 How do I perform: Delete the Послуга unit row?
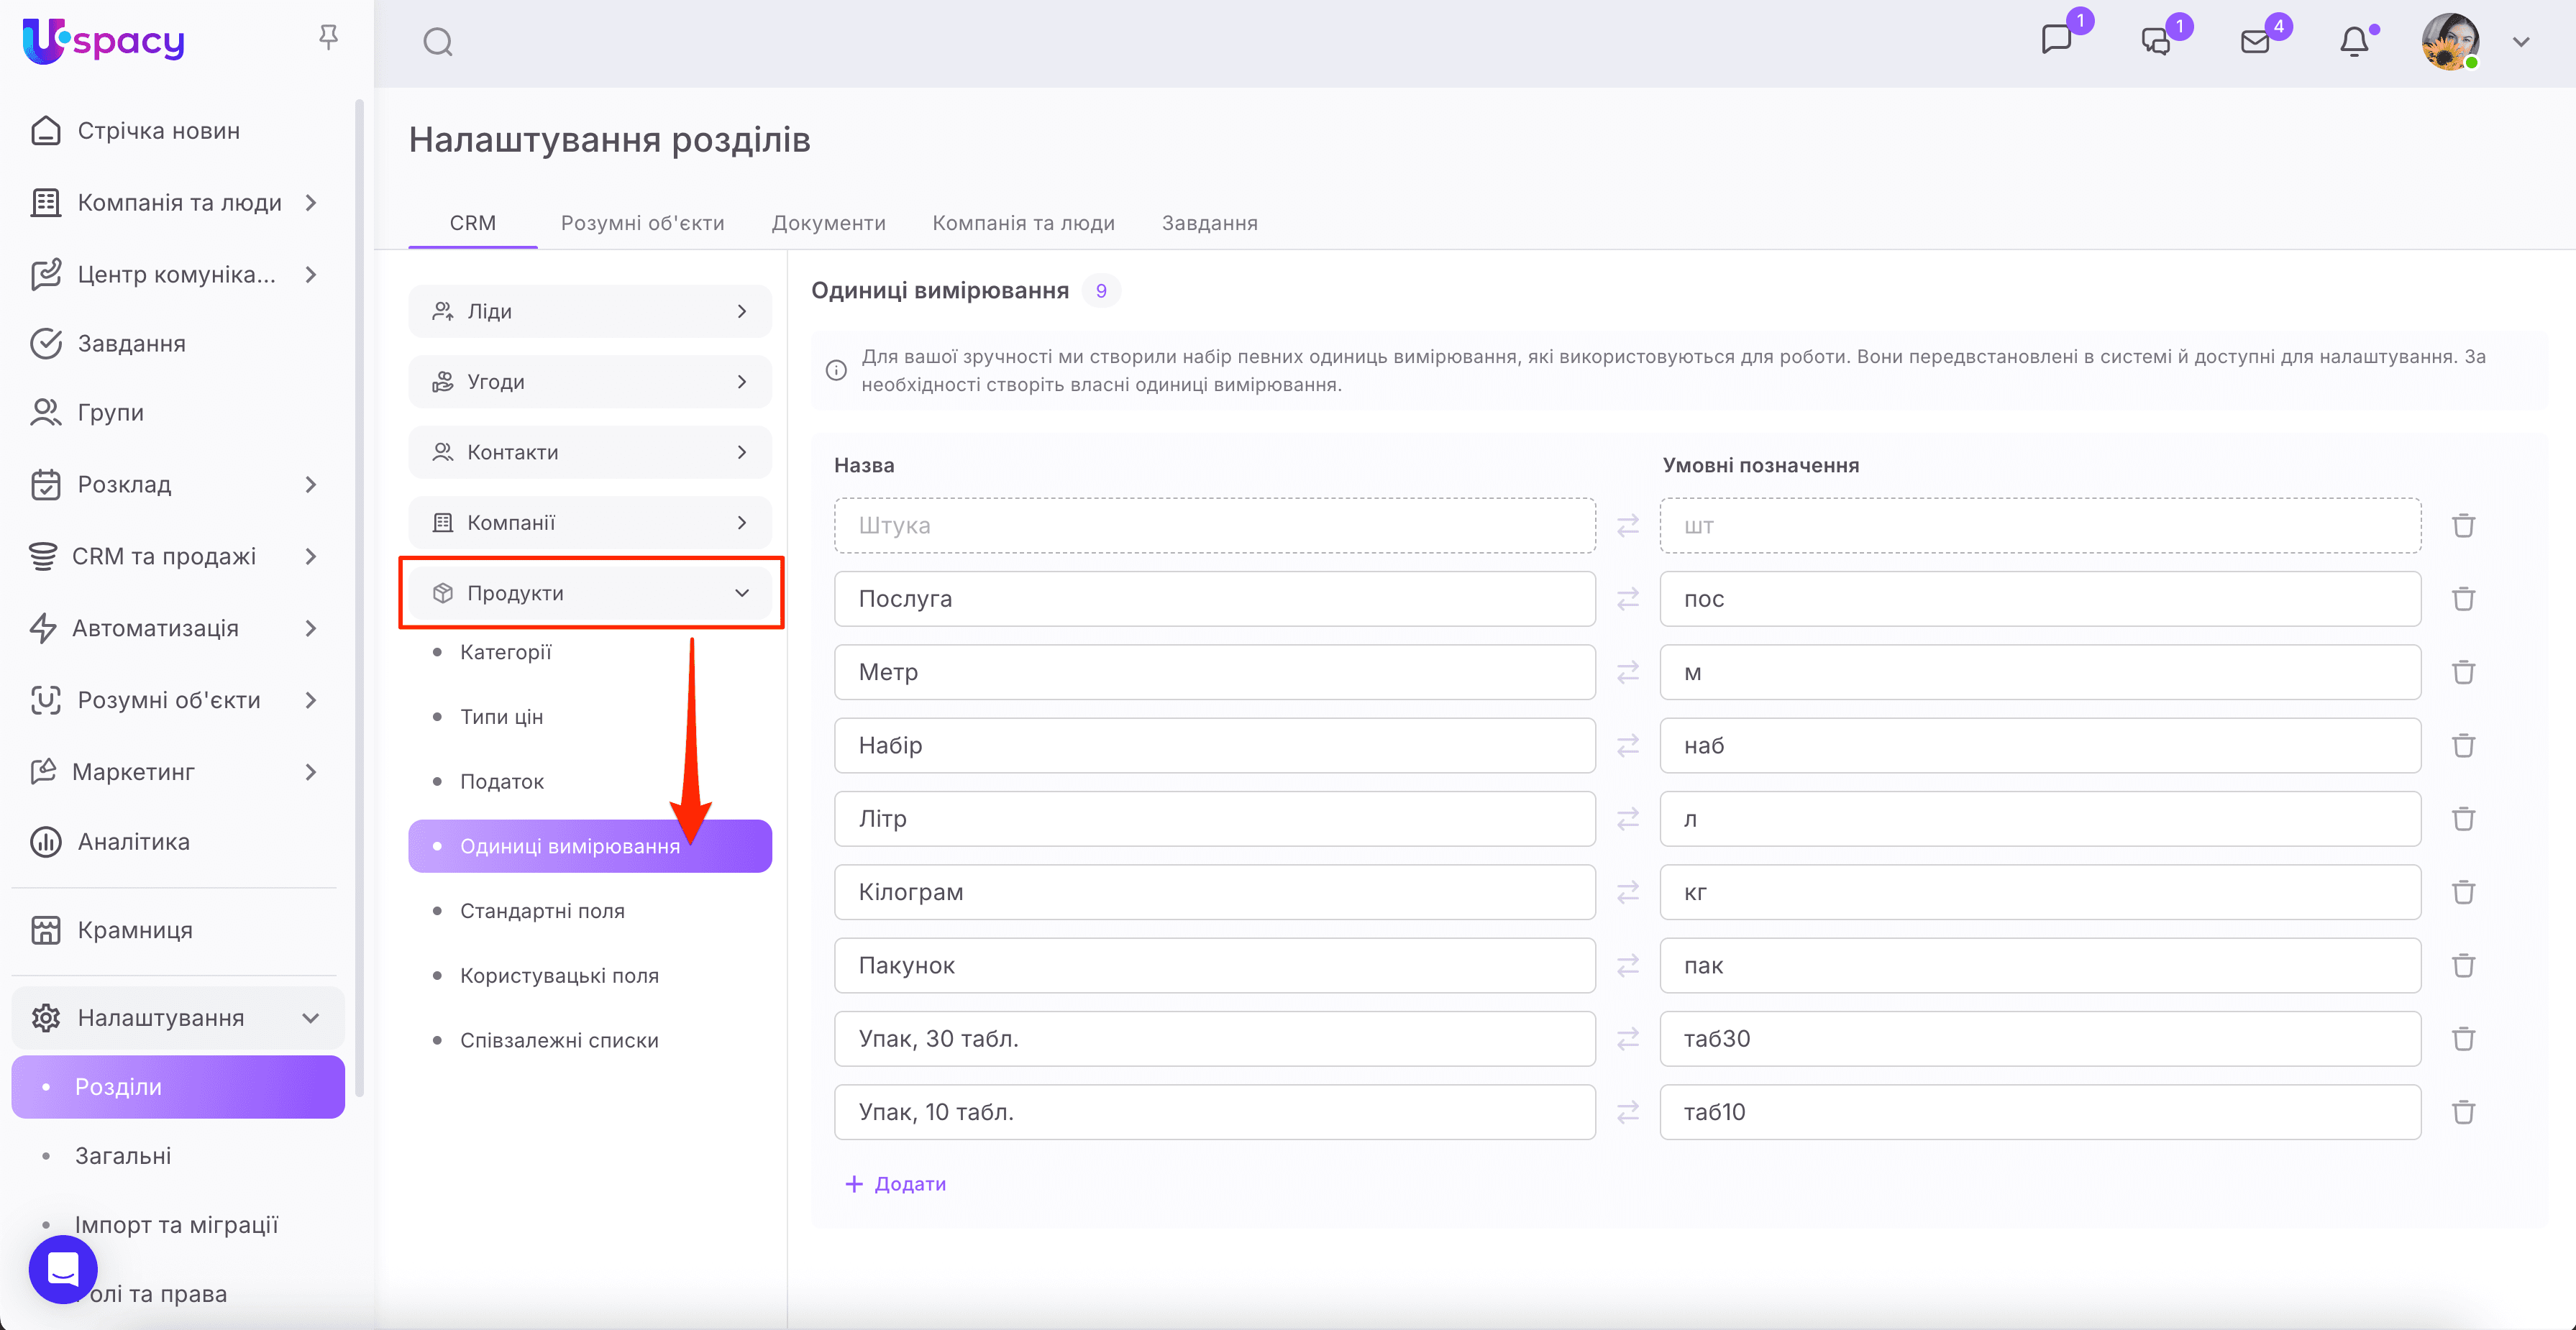tap(2463, 599)
